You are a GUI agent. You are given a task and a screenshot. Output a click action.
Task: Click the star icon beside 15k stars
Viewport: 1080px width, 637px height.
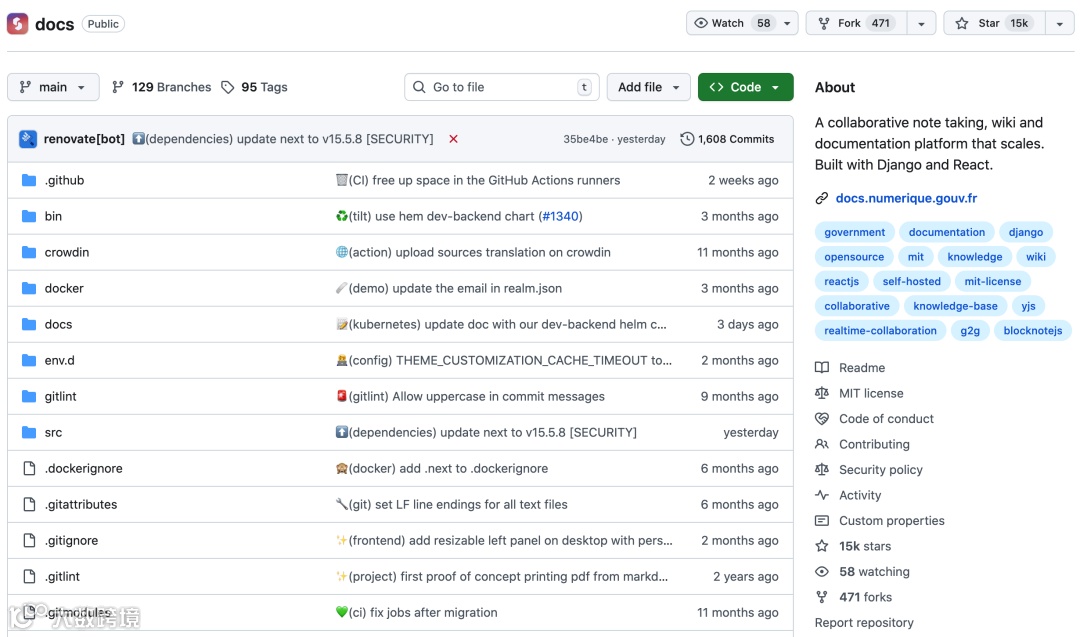click(x=822, y=546)
